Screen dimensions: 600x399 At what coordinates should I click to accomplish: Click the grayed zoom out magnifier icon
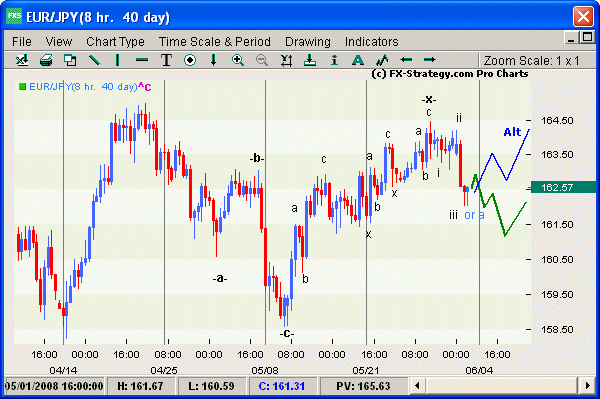262,60
